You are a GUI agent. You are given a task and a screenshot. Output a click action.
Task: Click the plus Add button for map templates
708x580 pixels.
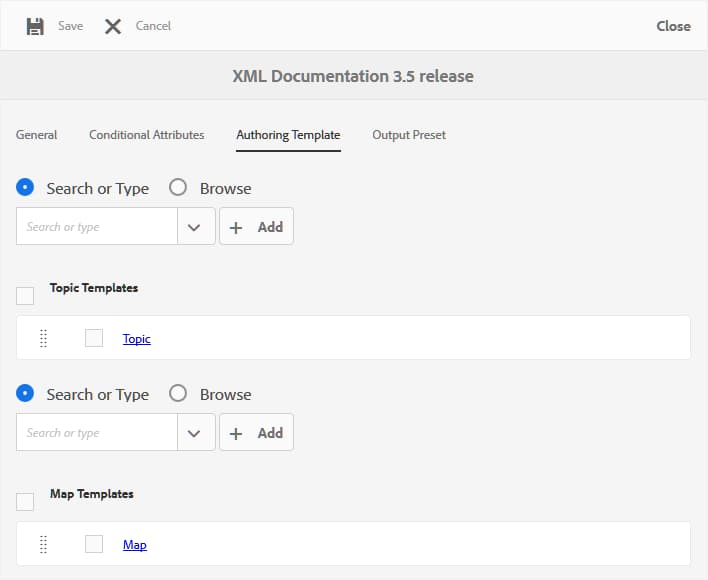click(256, 433)
